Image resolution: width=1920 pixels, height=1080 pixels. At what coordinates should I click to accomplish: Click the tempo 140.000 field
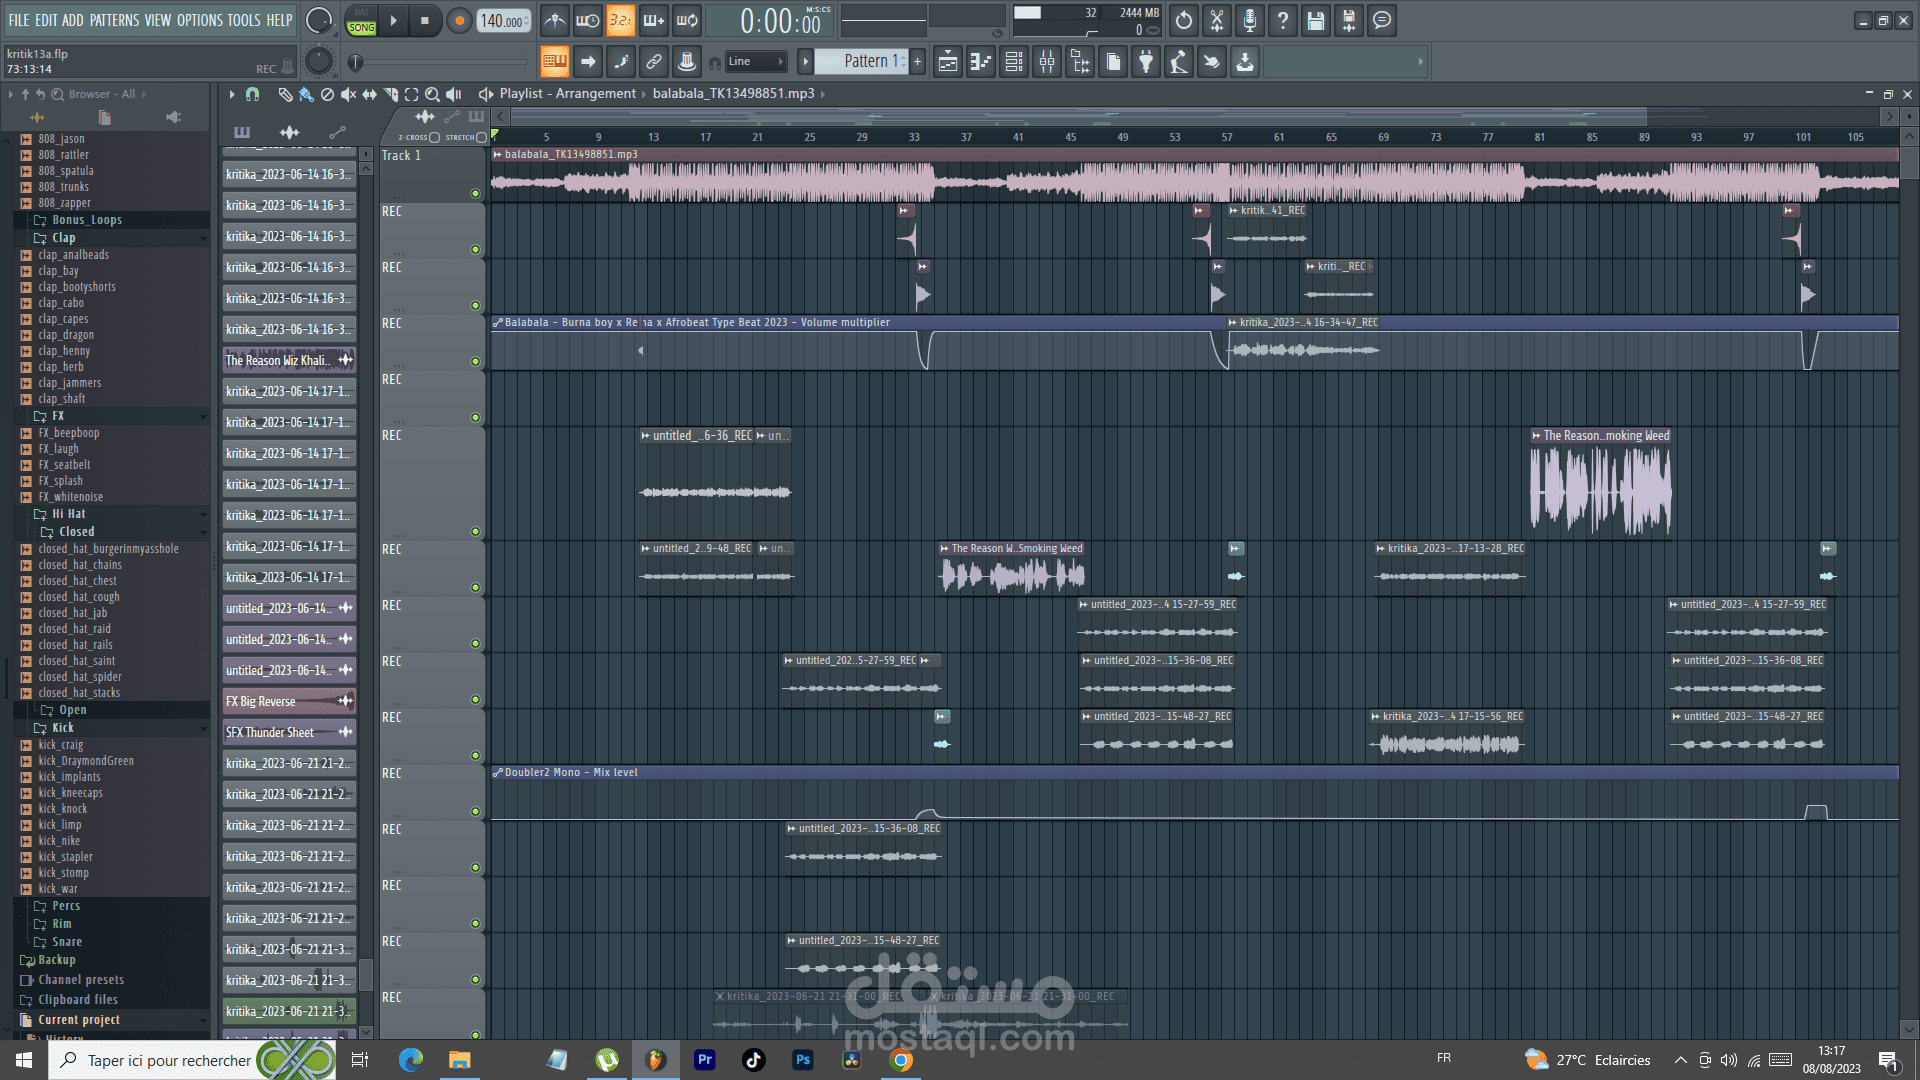[x=503, y=21]
